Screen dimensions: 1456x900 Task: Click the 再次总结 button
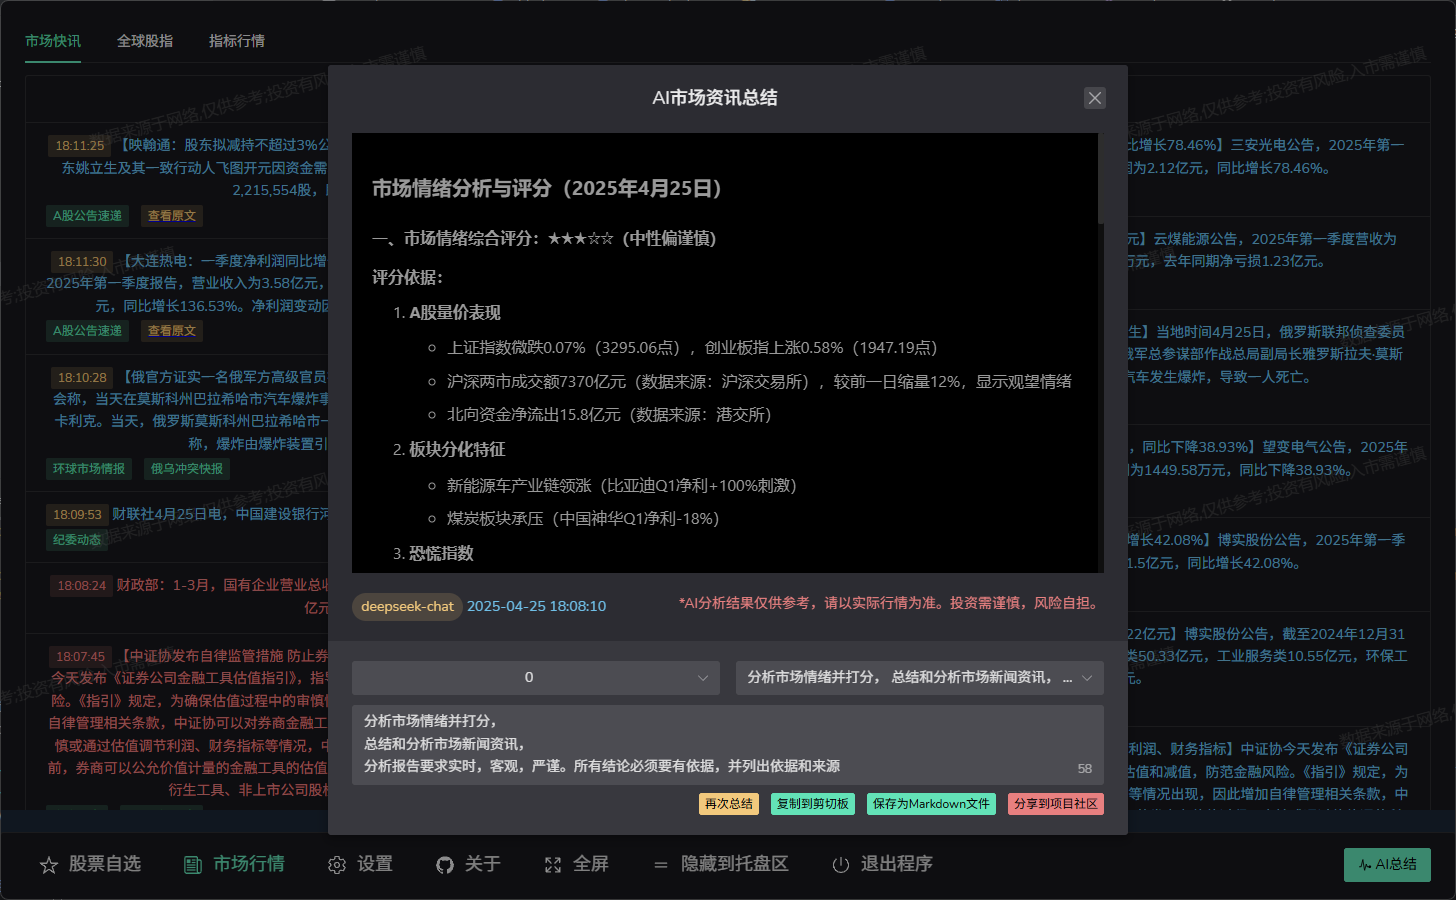[728, 804]
